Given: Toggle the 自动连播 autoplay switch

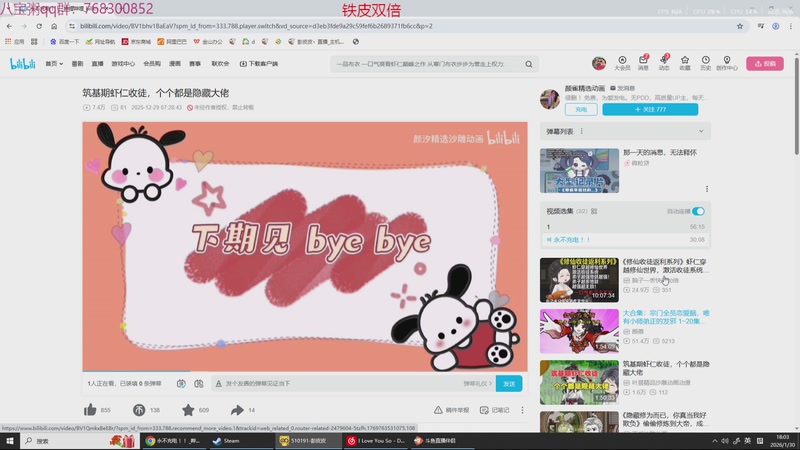Looking at the screenshot, I should [698, 211].
